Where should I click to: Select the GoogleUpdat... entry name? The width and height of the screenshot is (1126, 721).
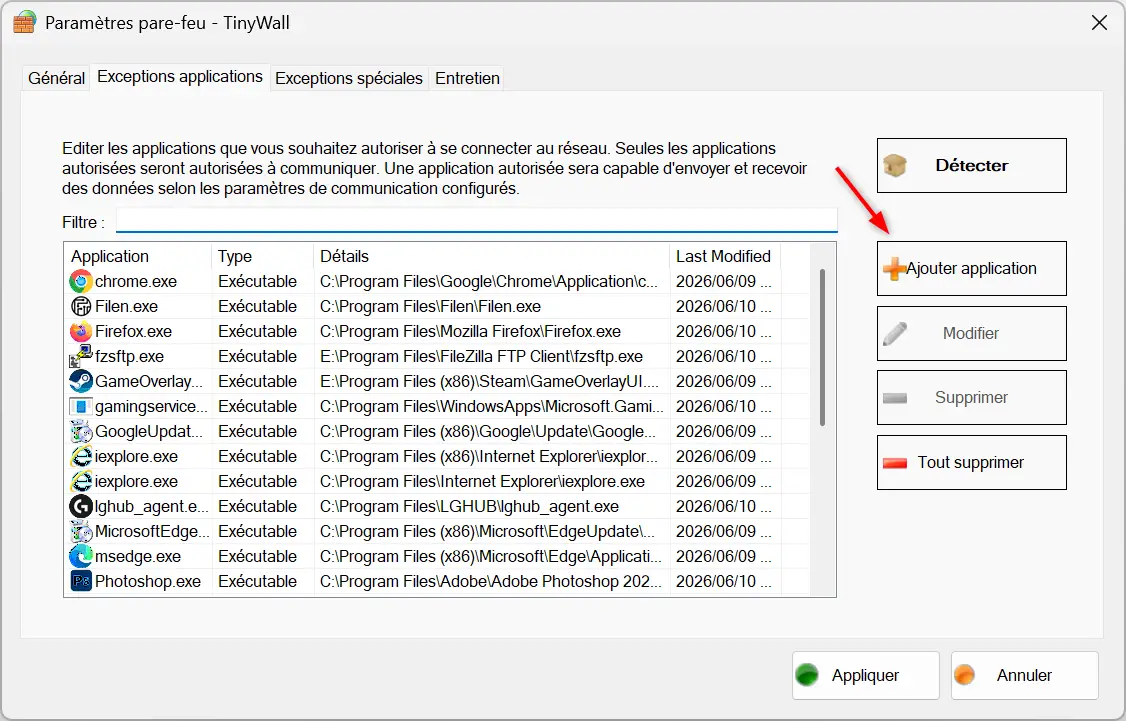149,432
